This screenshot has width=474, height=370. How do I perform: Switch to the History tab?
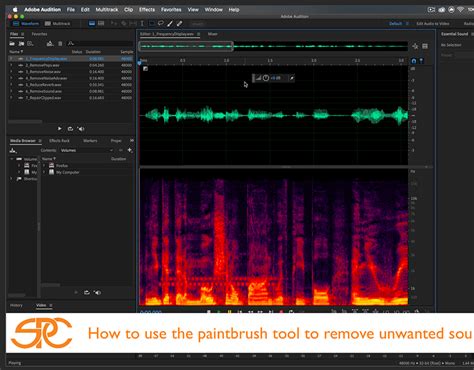coord(16,305)
